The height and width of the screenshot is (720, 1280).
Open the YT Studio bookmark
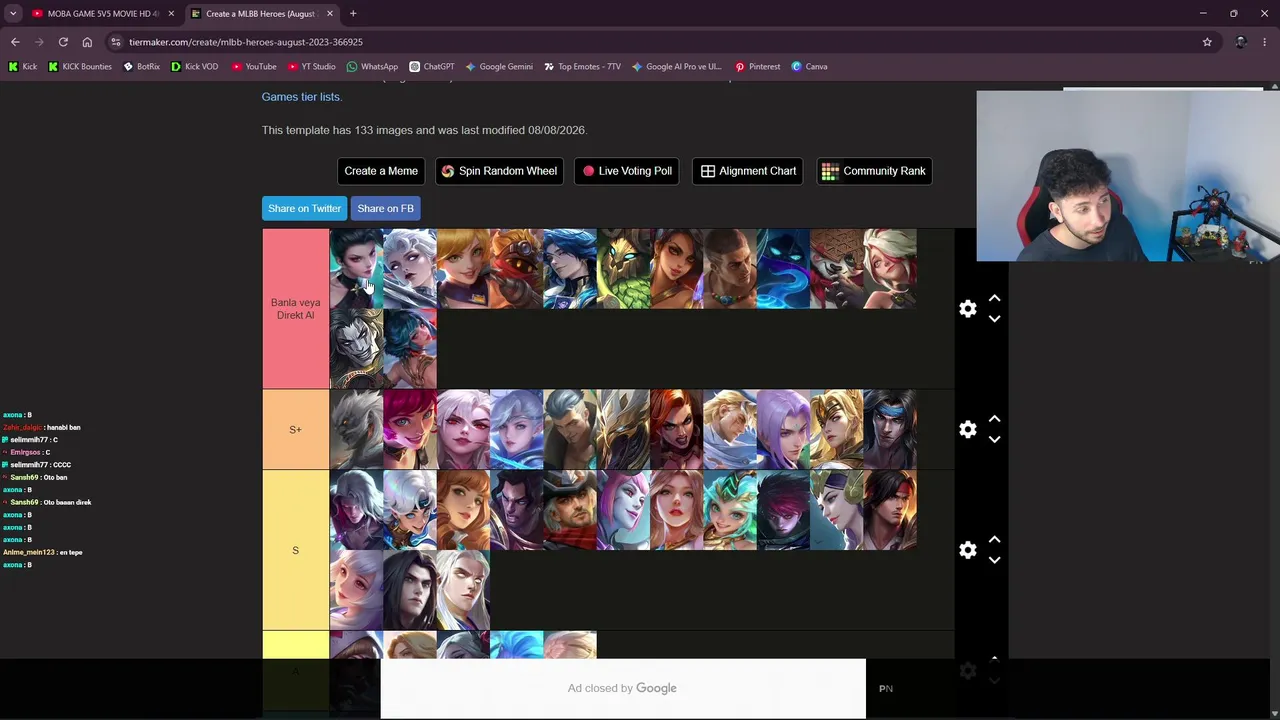pyautogui.click(x=311, y=67)
